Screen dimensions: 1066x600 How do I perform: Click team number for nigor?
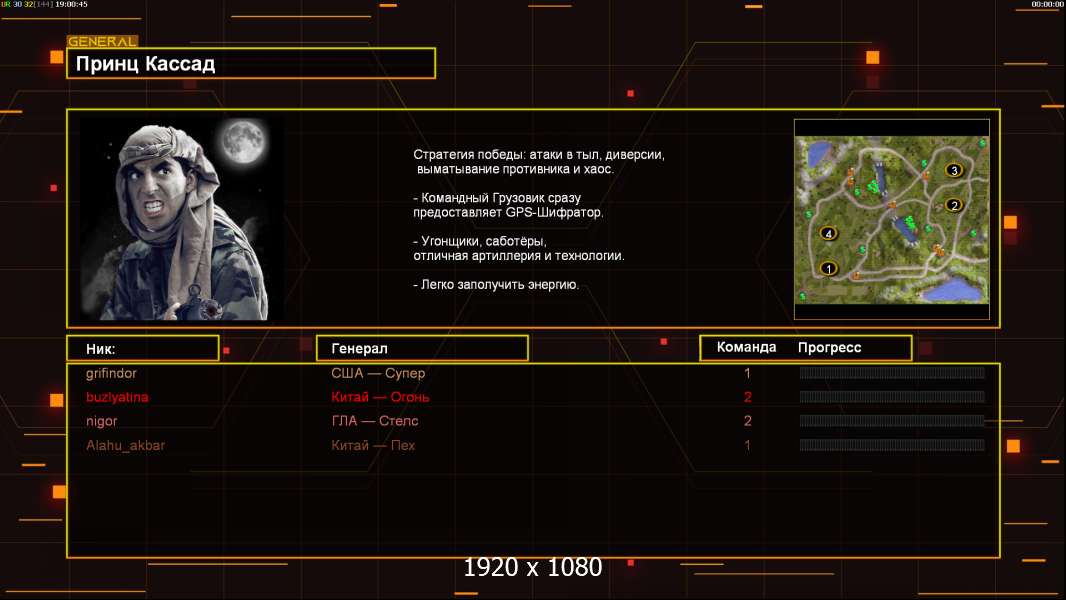(x=747, y=421)
